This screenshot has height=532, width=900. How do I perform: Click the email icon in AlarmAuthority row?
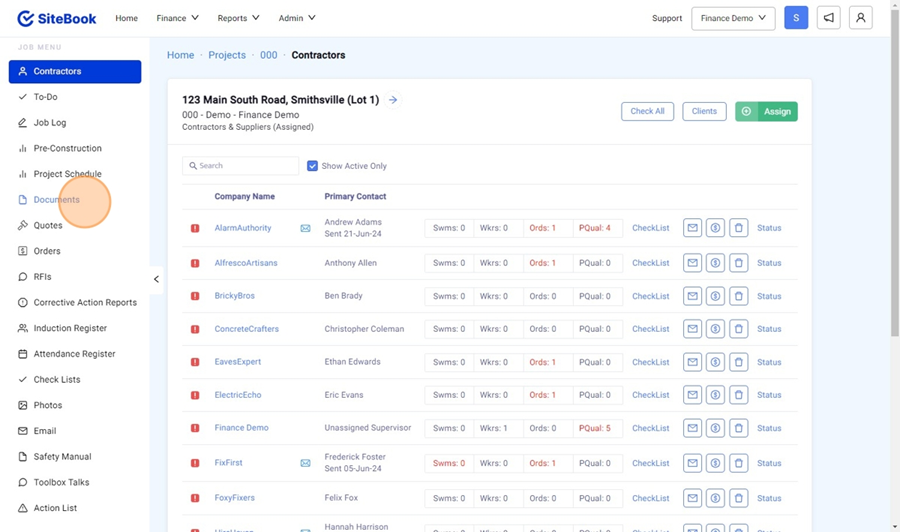[x=692, y=228]
